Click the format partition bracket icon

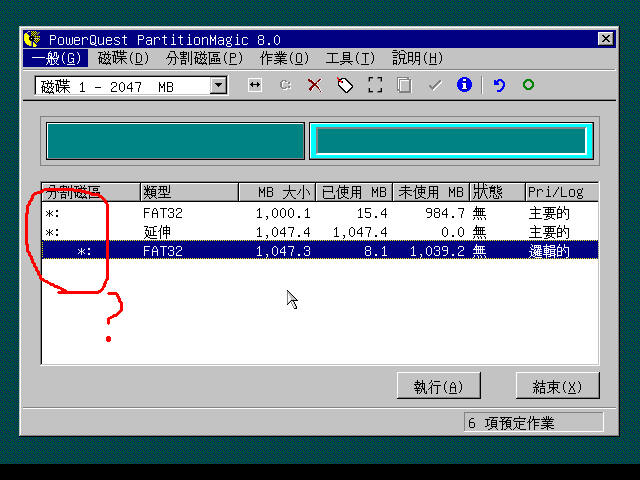click(375, 85)
